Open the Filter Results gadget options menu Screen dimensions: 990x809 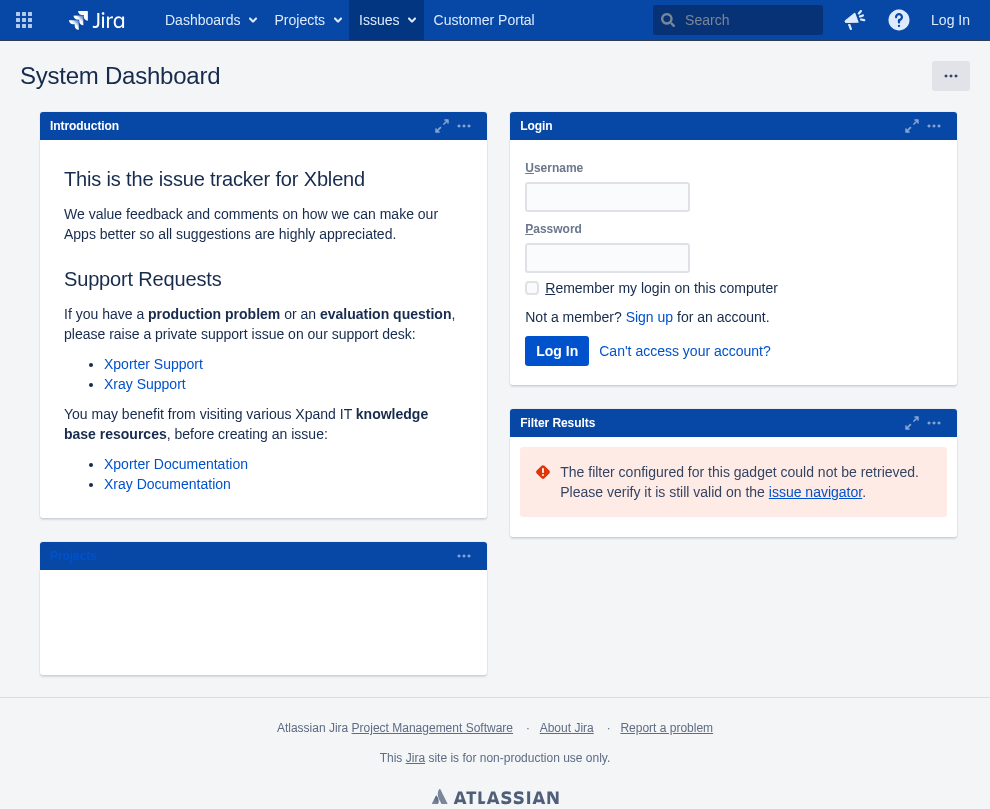(x=934, y=423)
